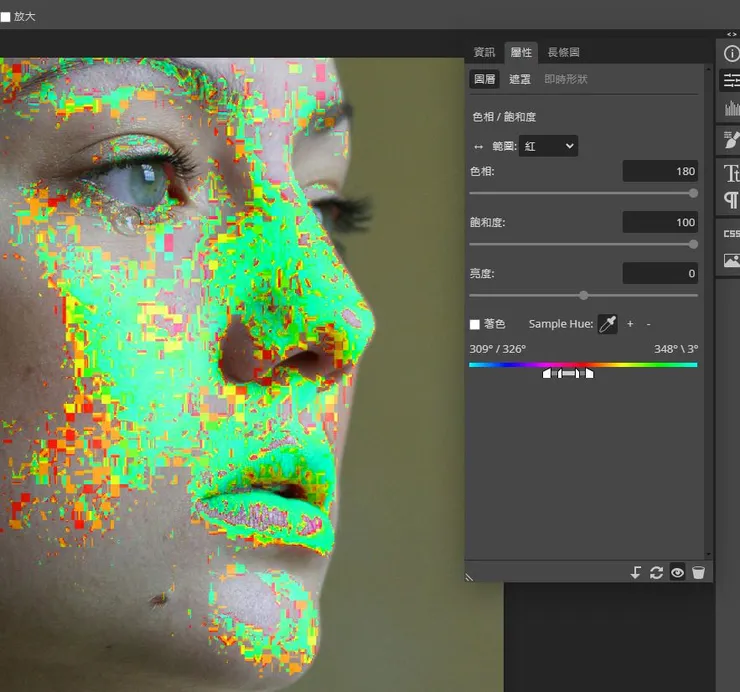Click the 飽和度 slider handle
This screenshot has height=692, width=740.
[x=693, y=244]
